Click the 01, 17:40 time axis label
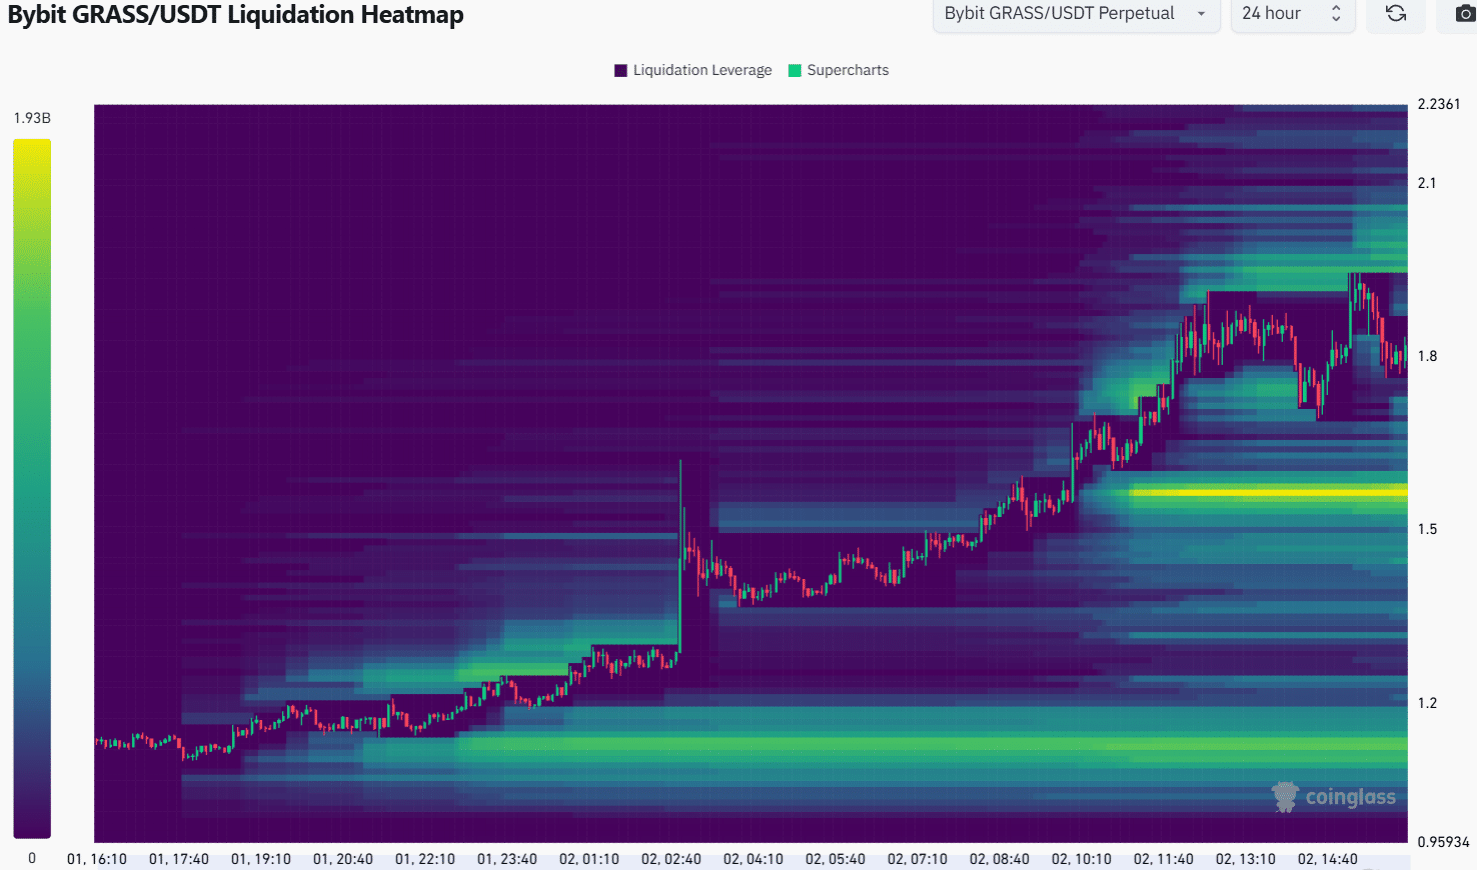This screenshot has width=1477, height=870. tap(179, 859)
